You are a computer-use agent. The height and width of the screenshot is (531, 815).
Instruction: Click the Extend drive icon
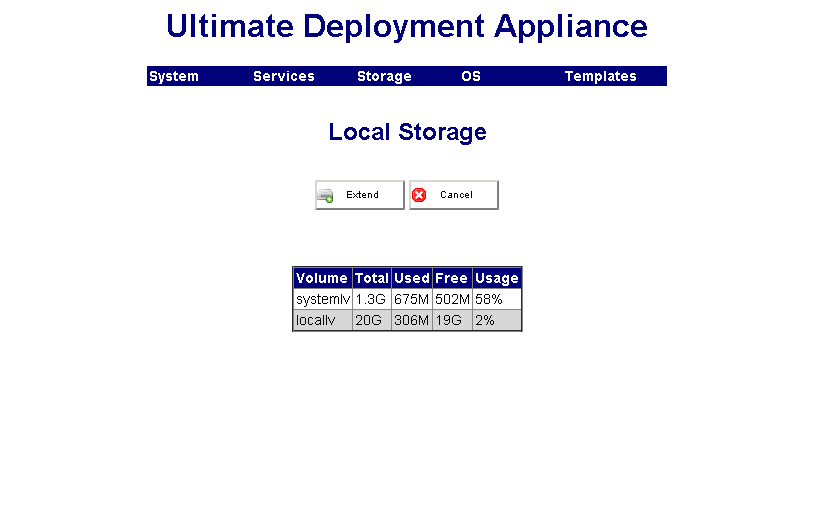coord(325,195)
